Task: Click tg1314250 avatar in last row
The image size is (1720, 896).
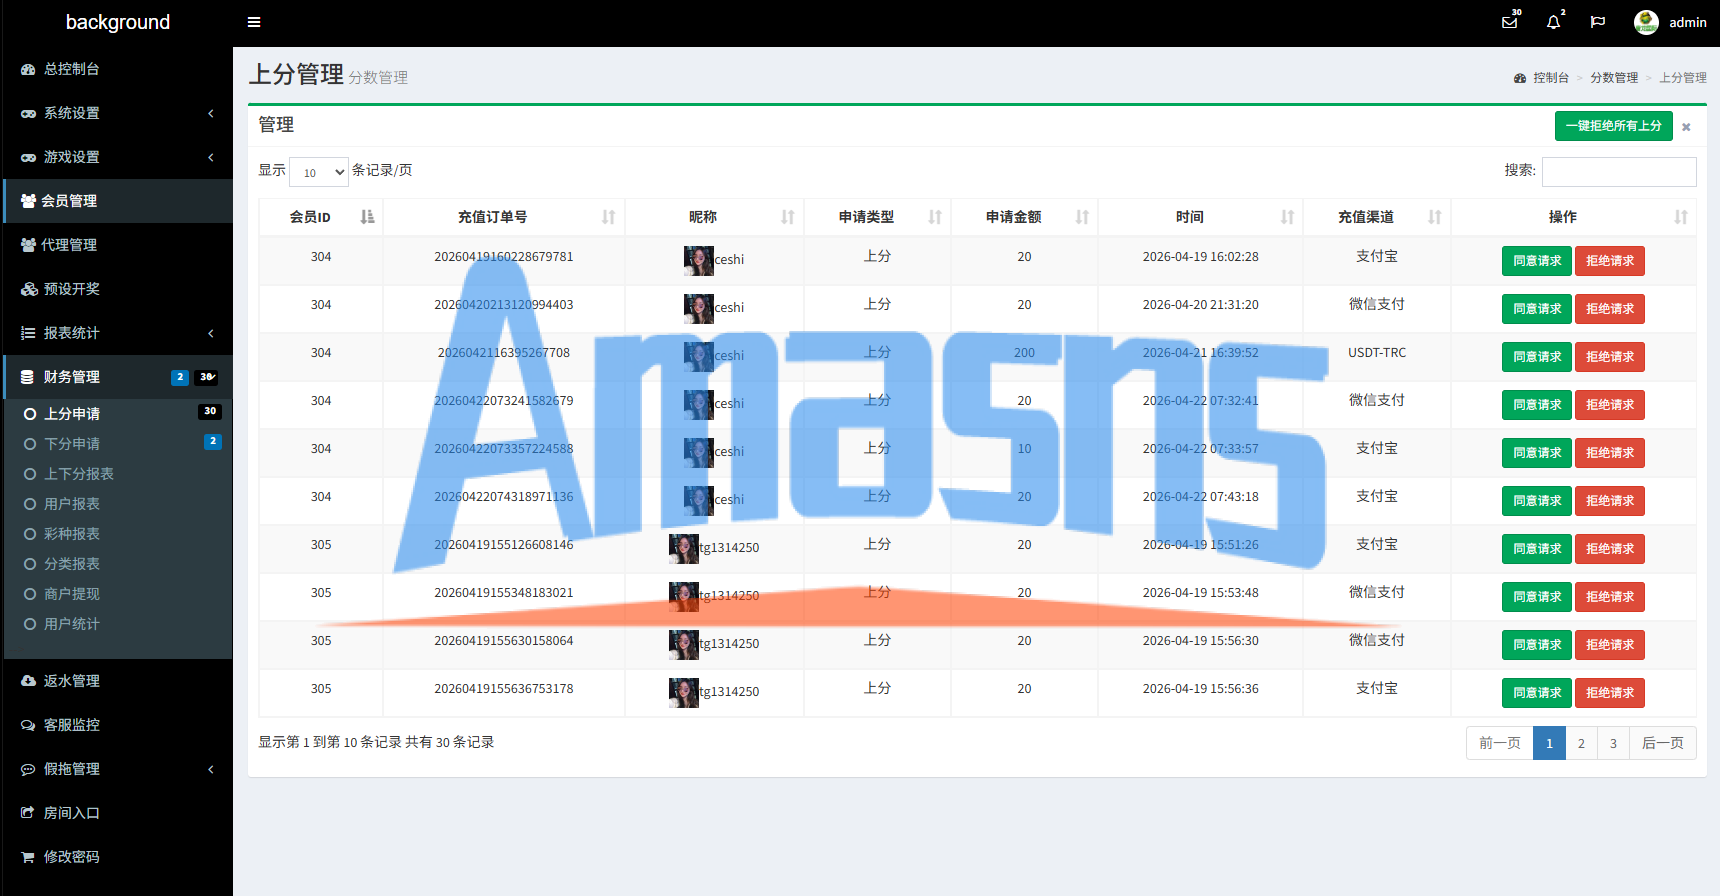Action: (684, 693)
